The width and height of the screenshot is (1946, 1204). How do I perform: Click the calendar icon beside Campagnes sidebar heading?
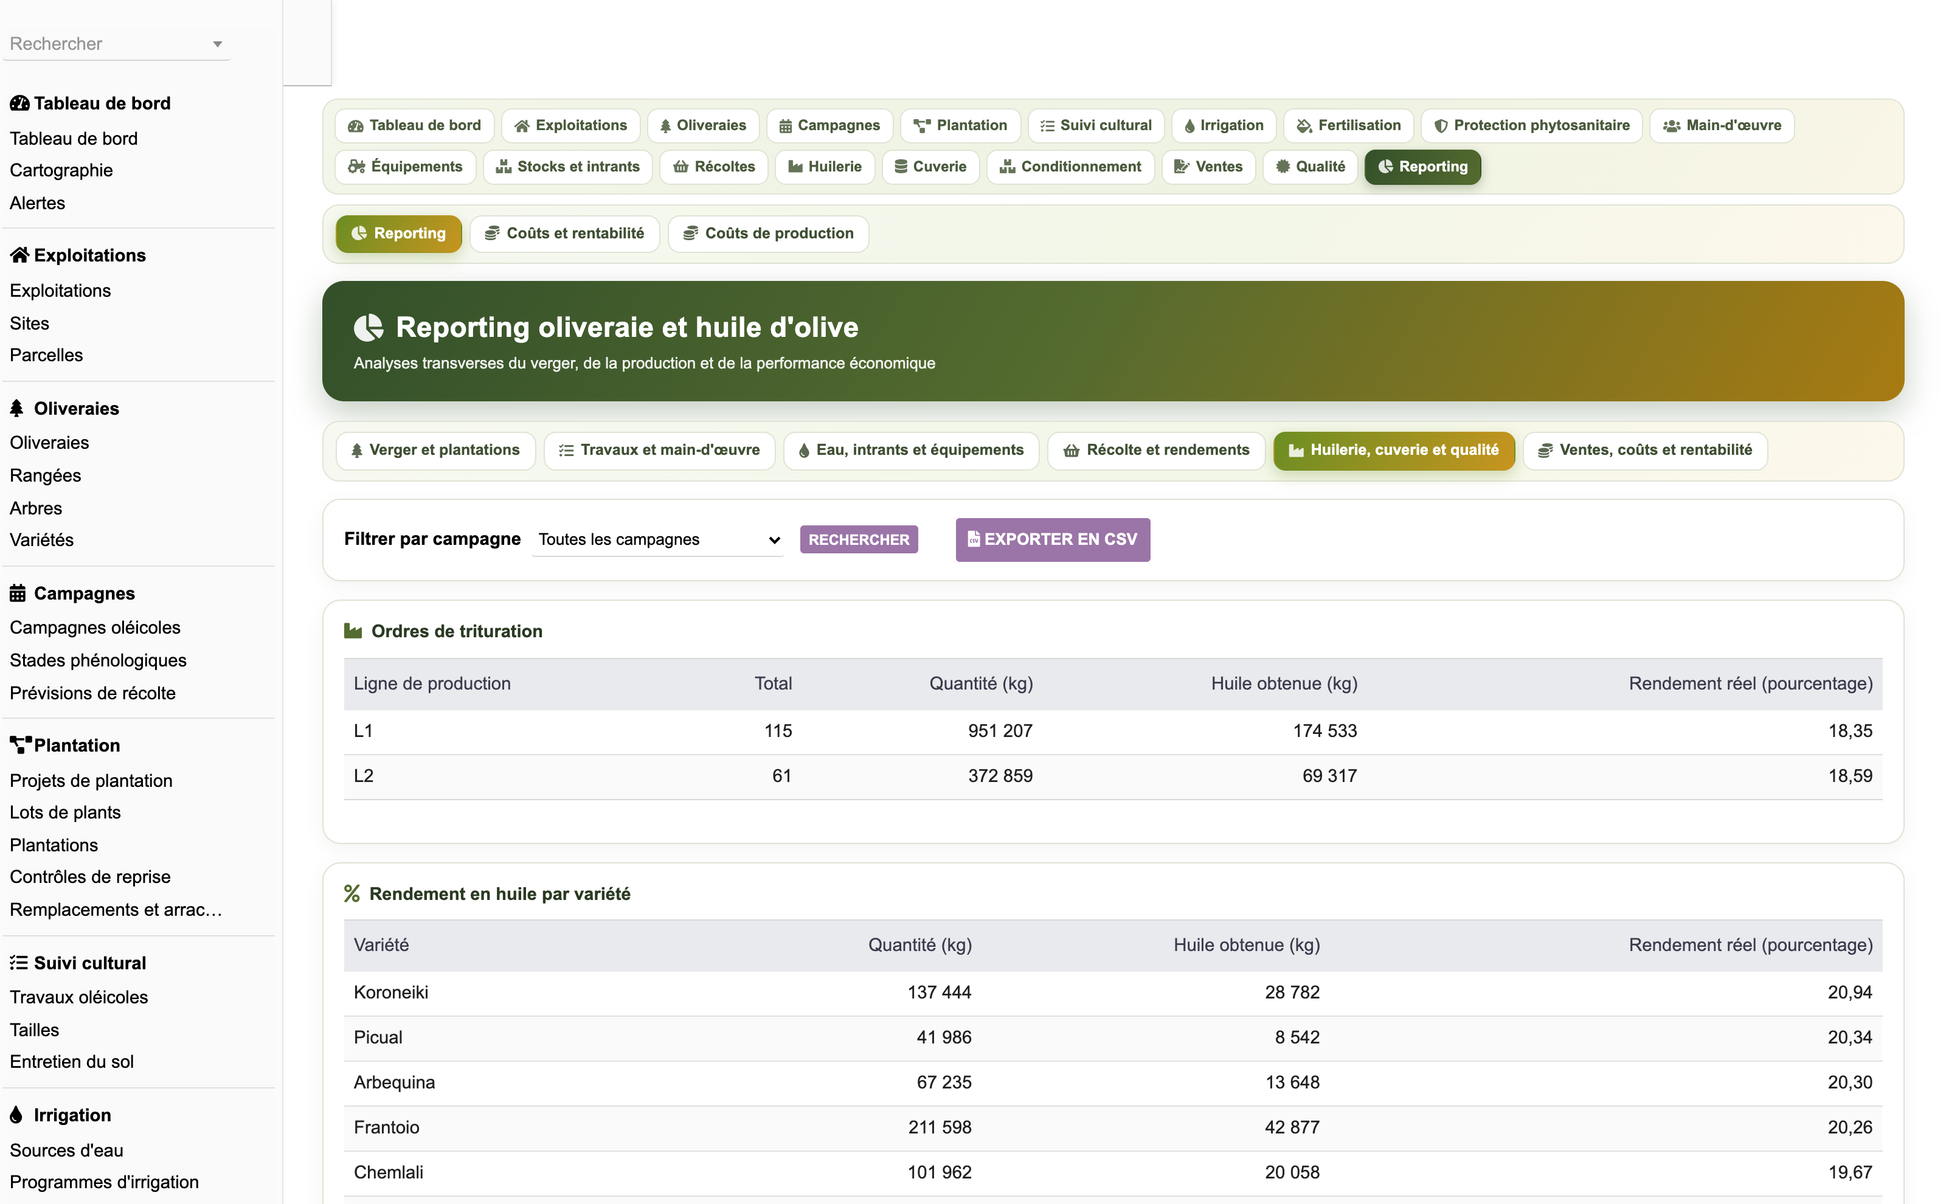(x=18, y=593)
